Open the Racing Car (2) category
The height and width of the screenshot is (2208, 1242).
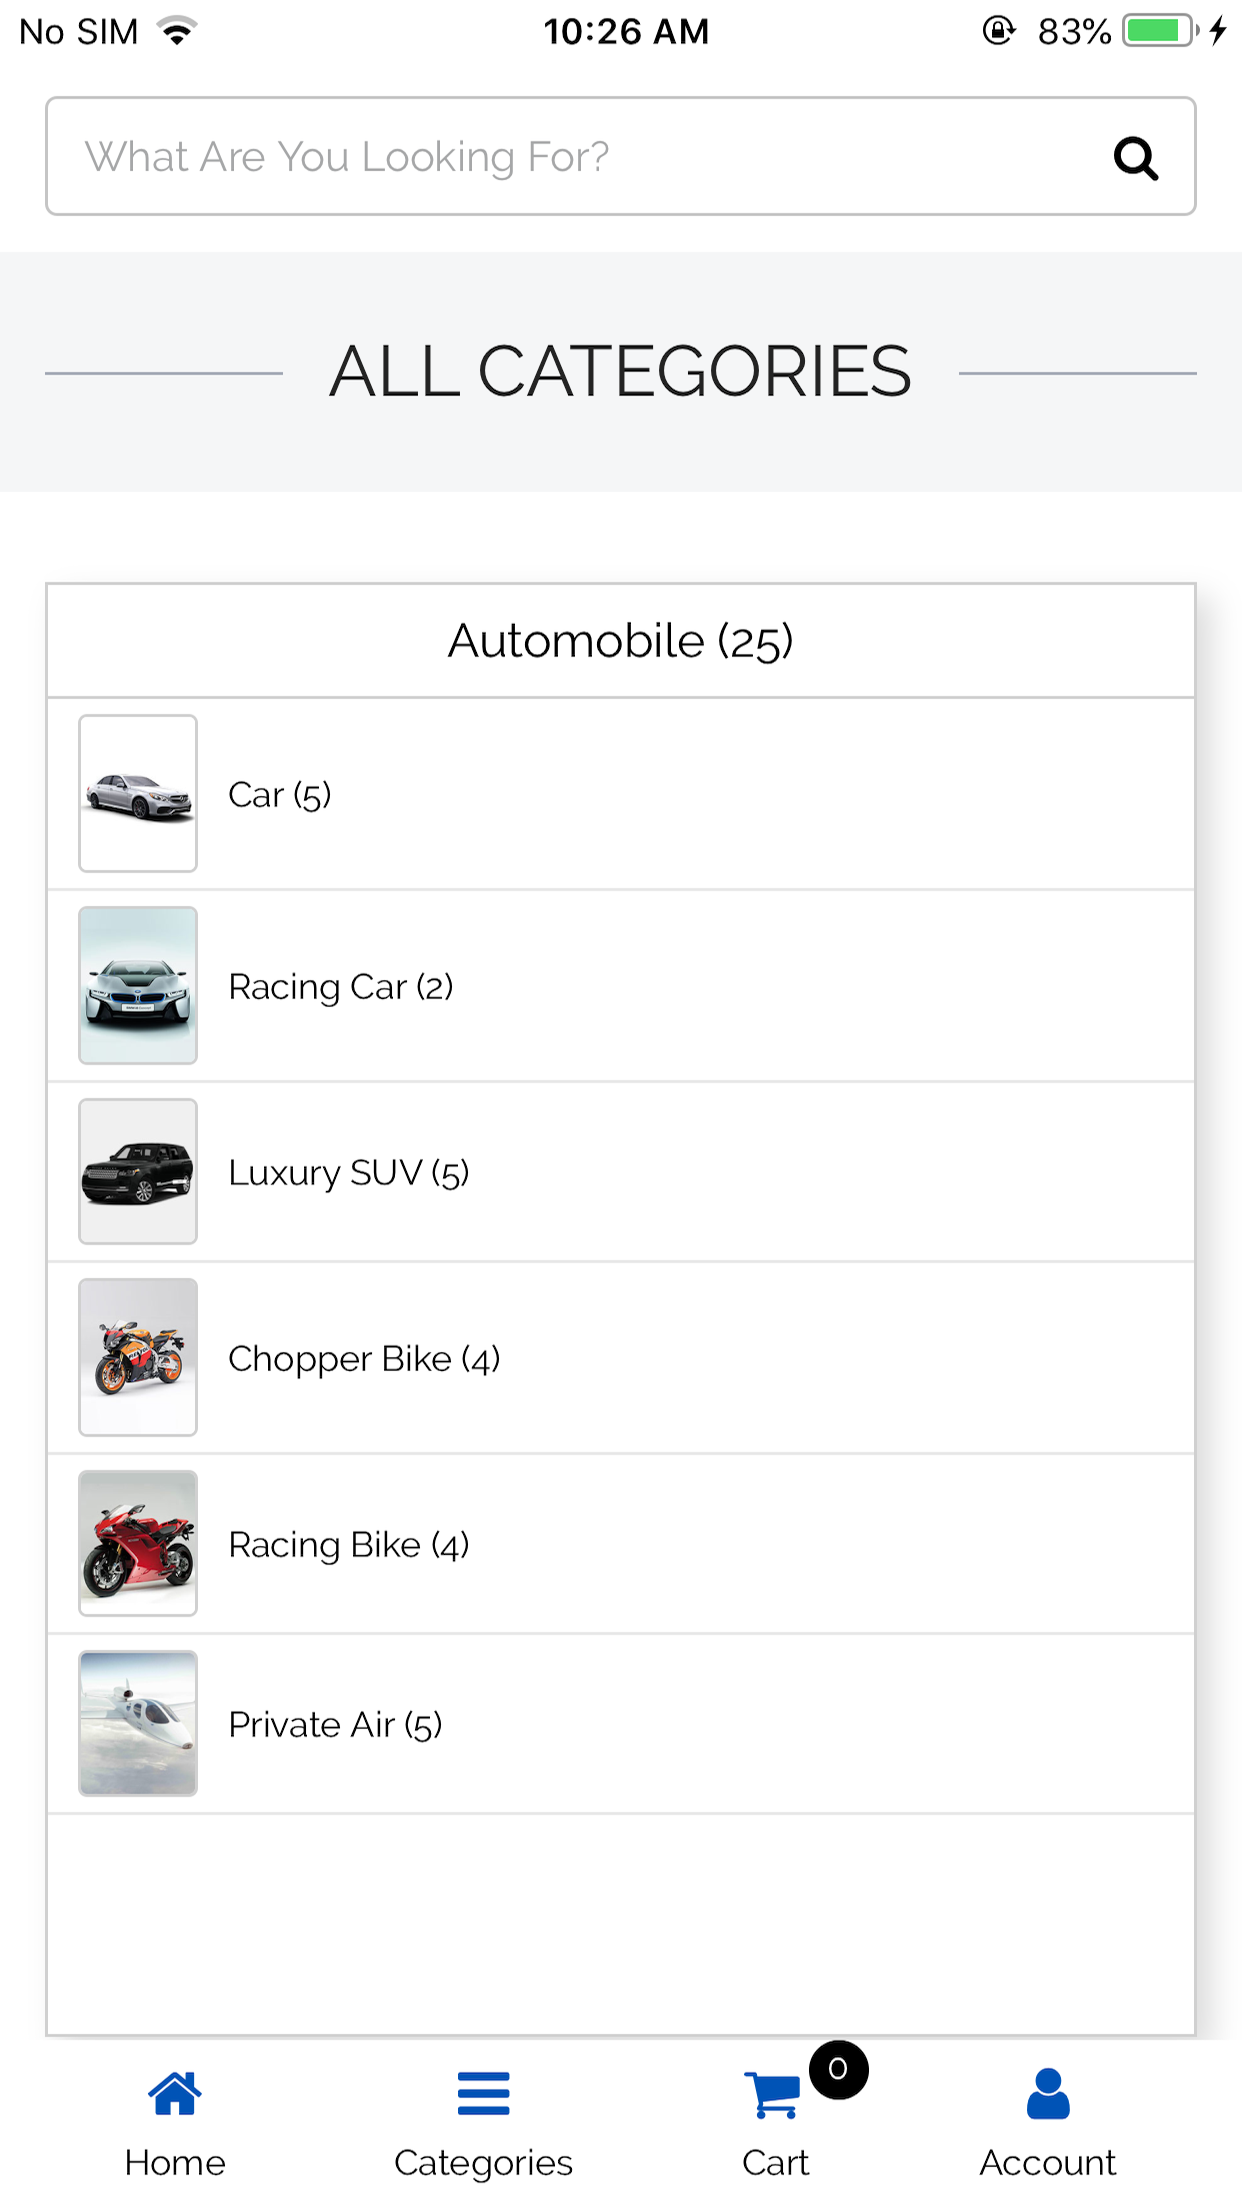[341, 987]
